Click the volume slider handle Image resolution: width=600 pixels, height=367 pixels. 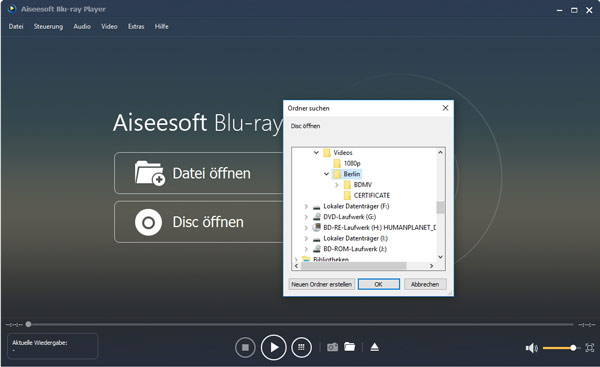coord(573,348)
